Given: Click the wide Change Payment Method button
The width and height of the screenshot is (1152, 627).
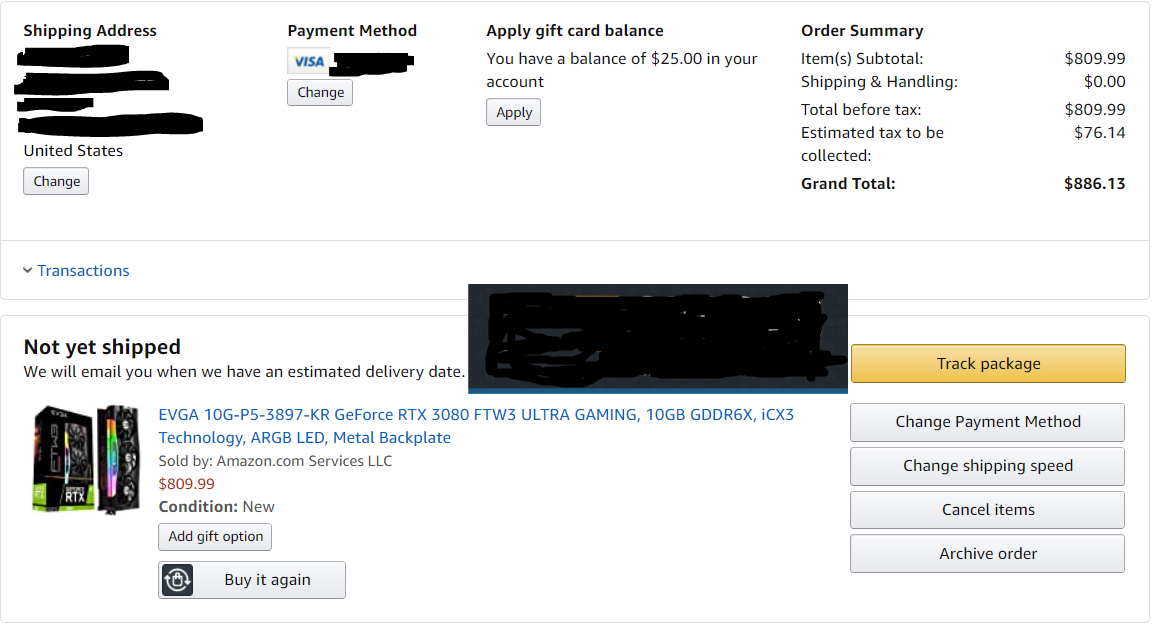Looking at the screenshot, I should click(x=987, y=422).
